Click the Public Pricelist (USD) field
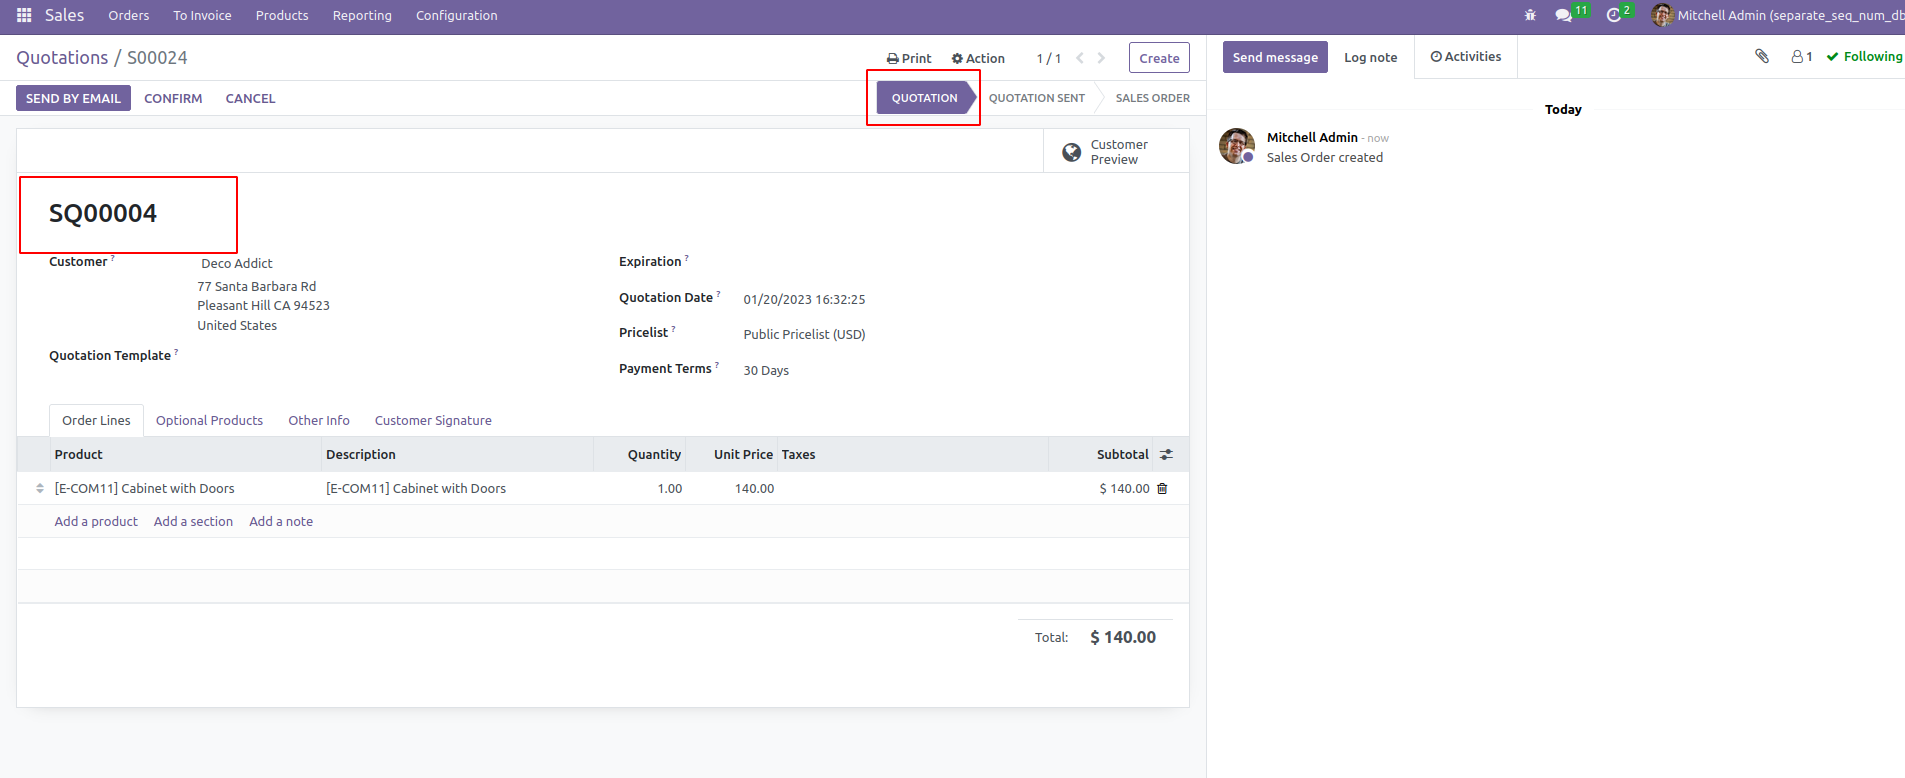The height and width of the screenshot is (778, 1905). 804,334
